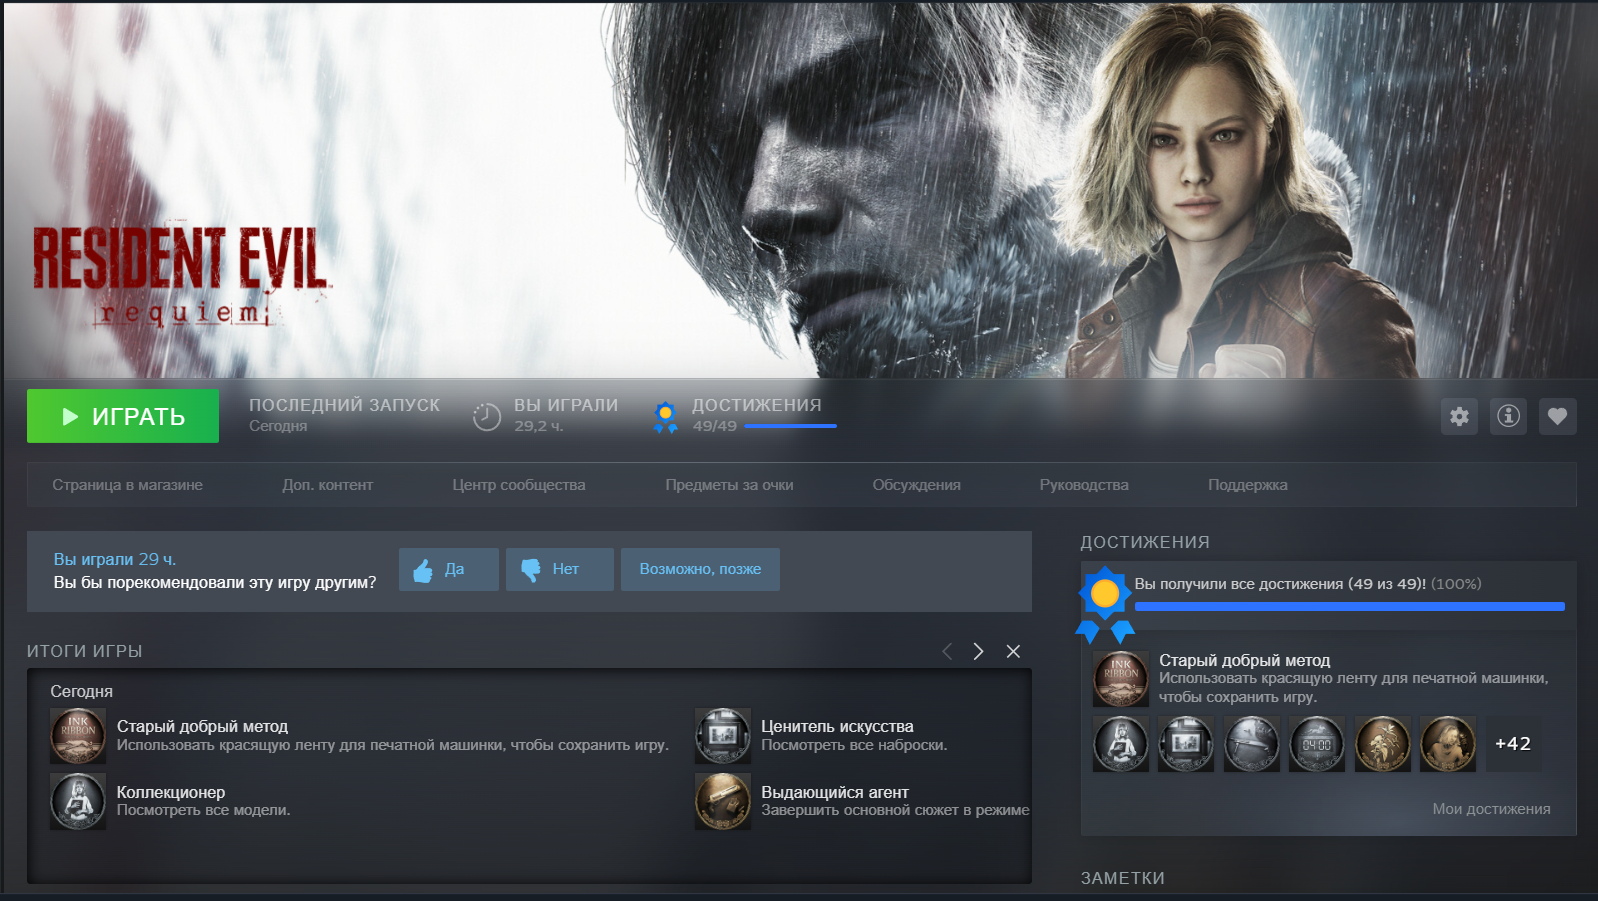Click the ДОСТИЖЕНИЯ heading of the right panel
The image size is (1598, 901).
[x=1145, y=542]
